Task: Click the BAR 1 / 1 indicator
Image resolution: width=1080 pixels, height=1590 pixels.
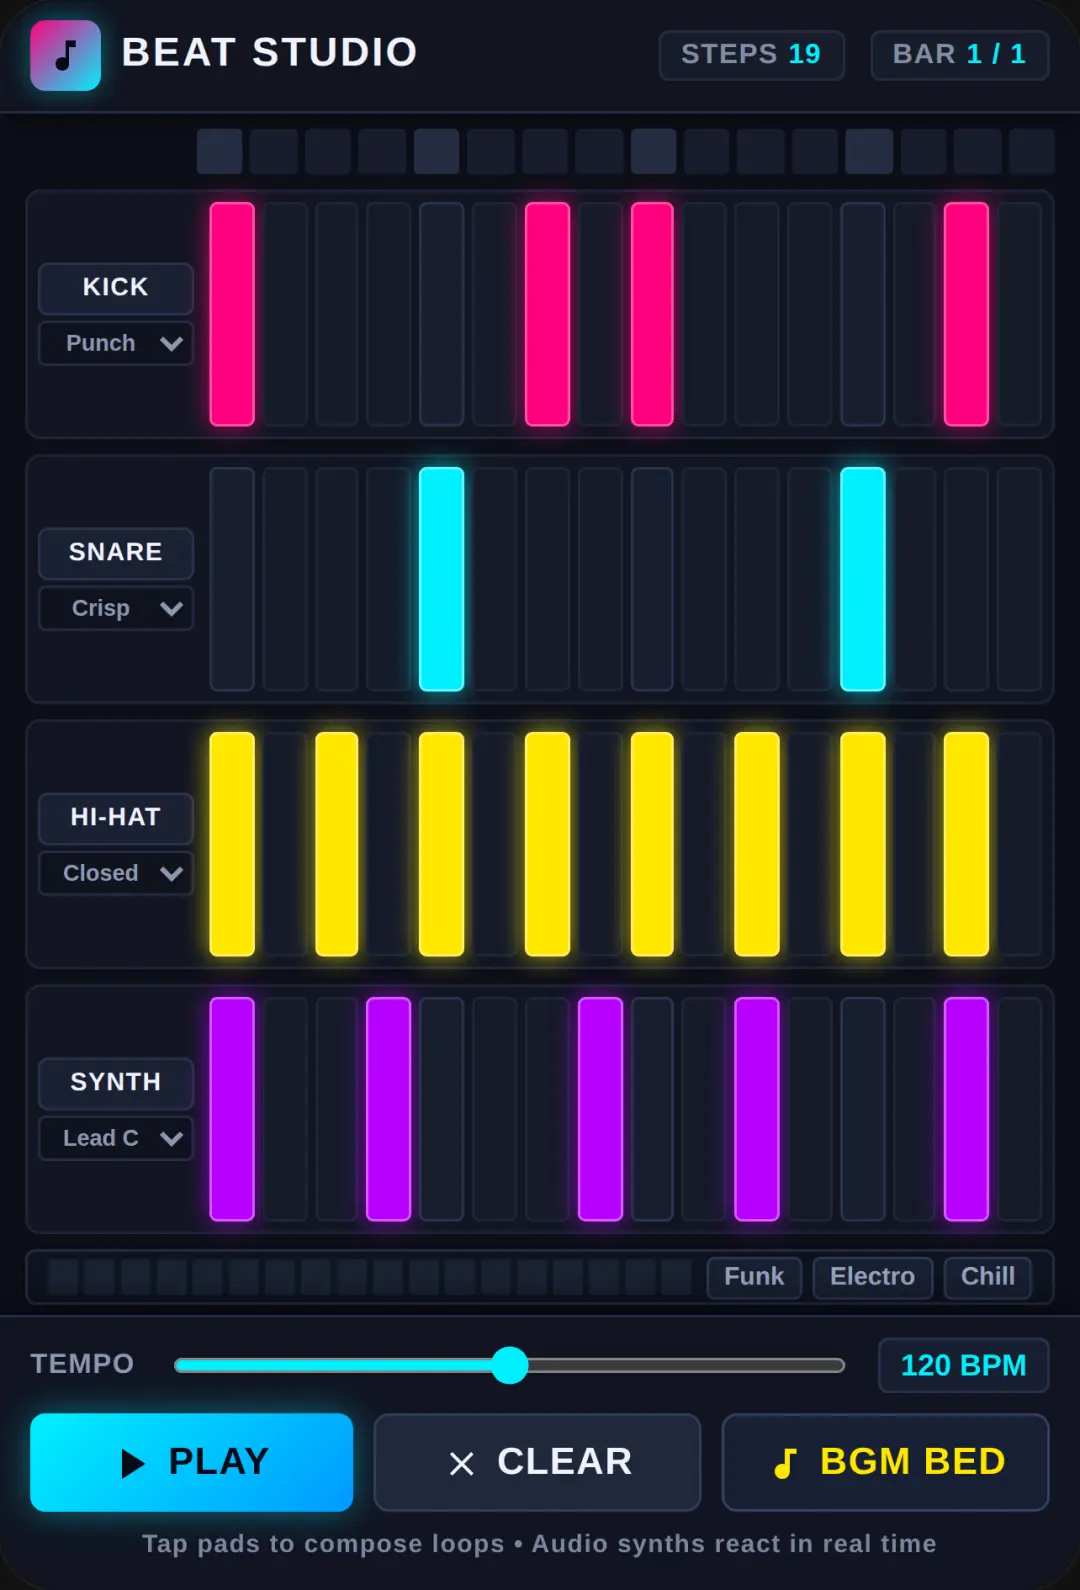Action: click(959, 55)
